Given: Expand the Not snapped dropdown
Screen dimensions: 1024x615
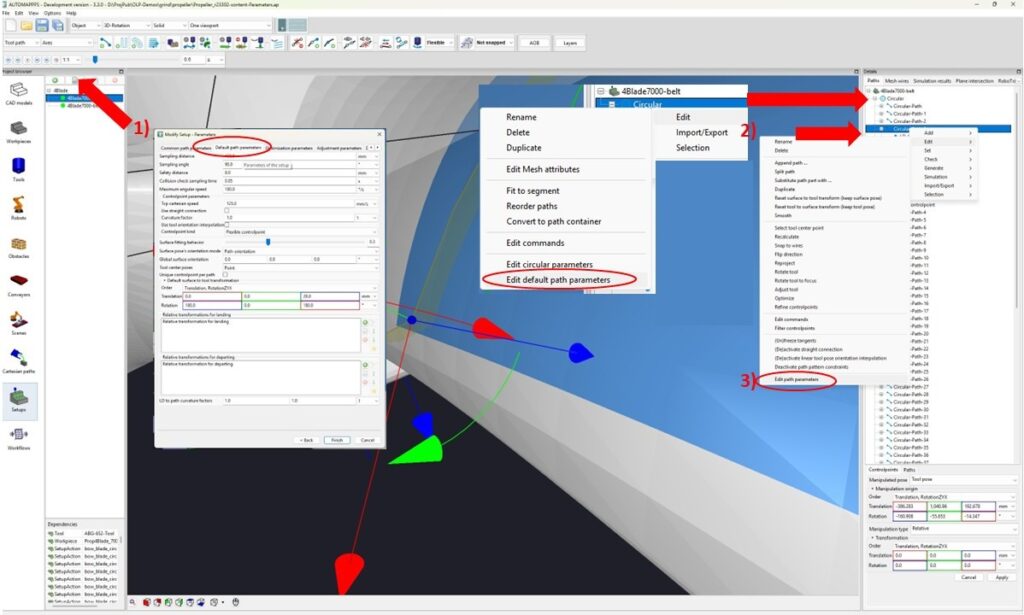Looking at the screenshot, I should tap(494, 42).
